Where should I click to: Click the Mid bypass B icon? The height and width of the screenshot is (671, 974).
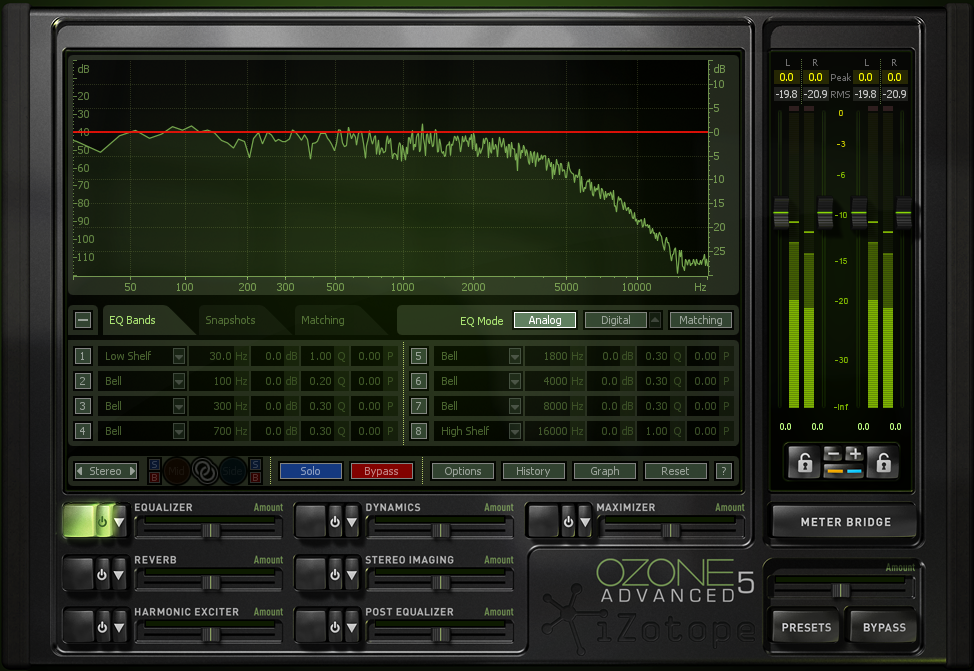[x=155, y=478]
